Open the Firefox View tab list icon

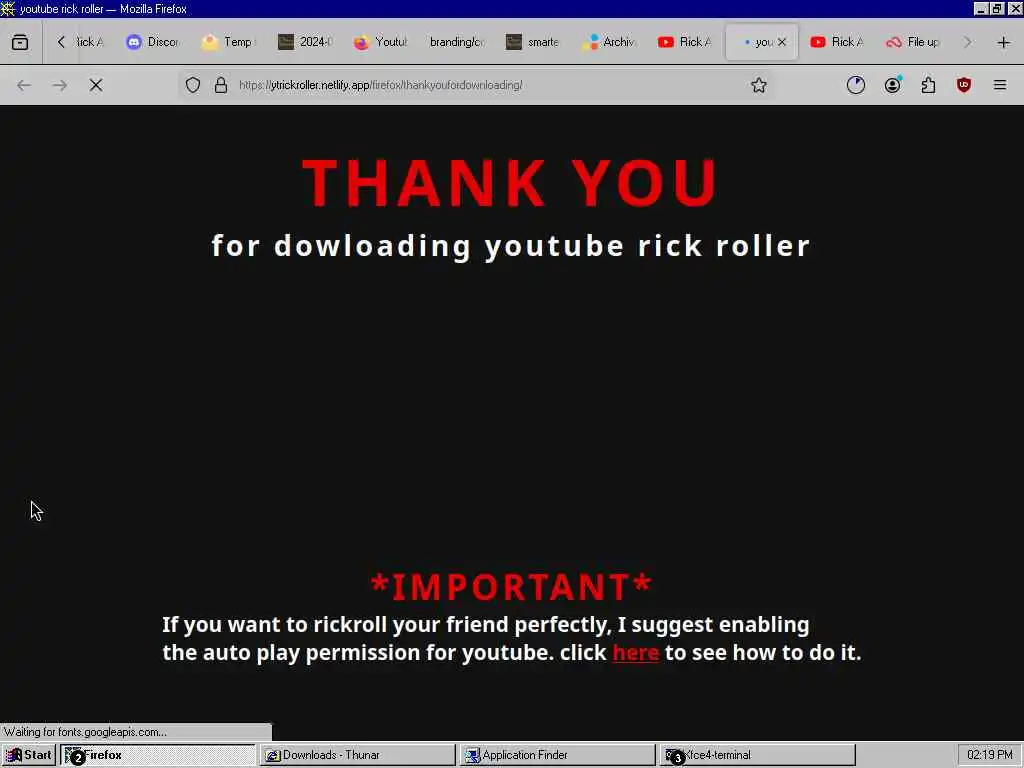(x=20, y=42)
